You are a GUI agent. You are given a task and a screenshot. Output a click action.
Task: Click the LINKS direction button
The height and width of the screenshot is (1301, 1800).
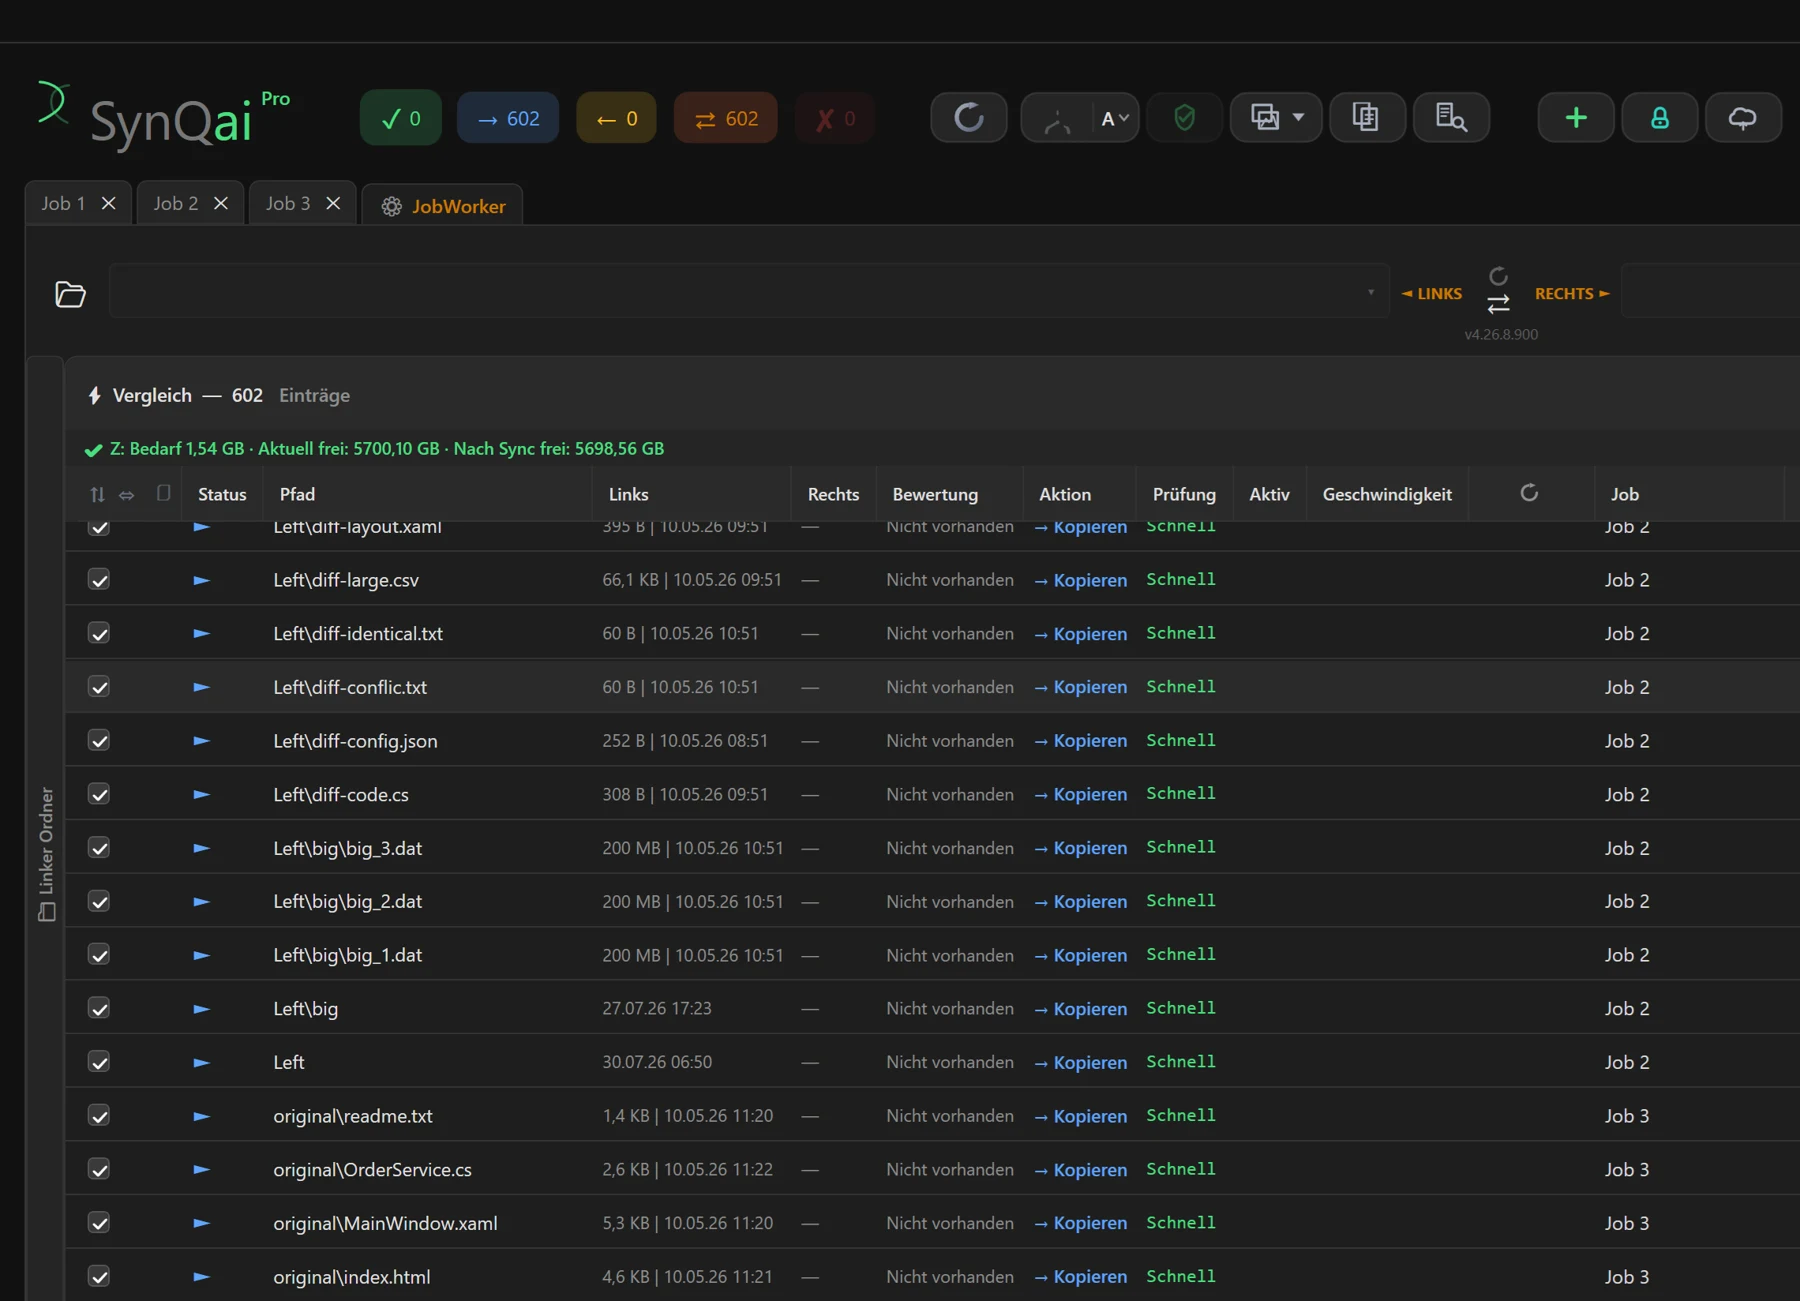click(x=1432, y=294)
